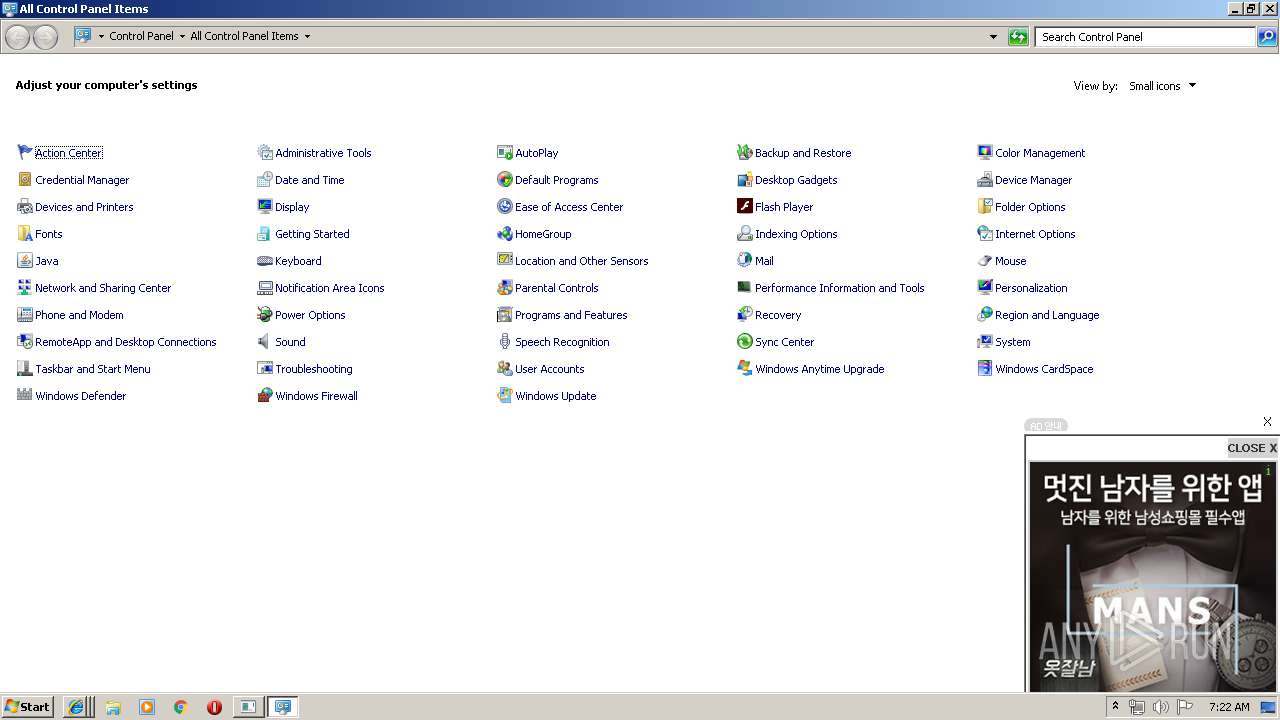Open the Mail icon
Viewport: 1280px width, 720px height.
745,260
